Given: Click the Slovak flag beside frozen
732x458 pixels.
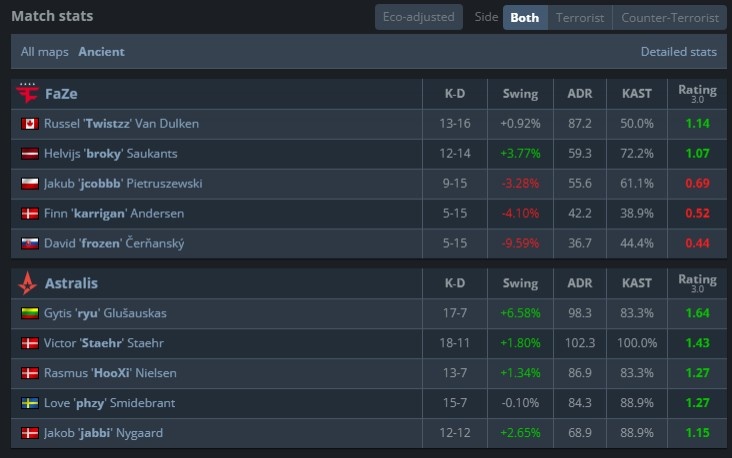Looking at the screenshot, I should 30,244.
